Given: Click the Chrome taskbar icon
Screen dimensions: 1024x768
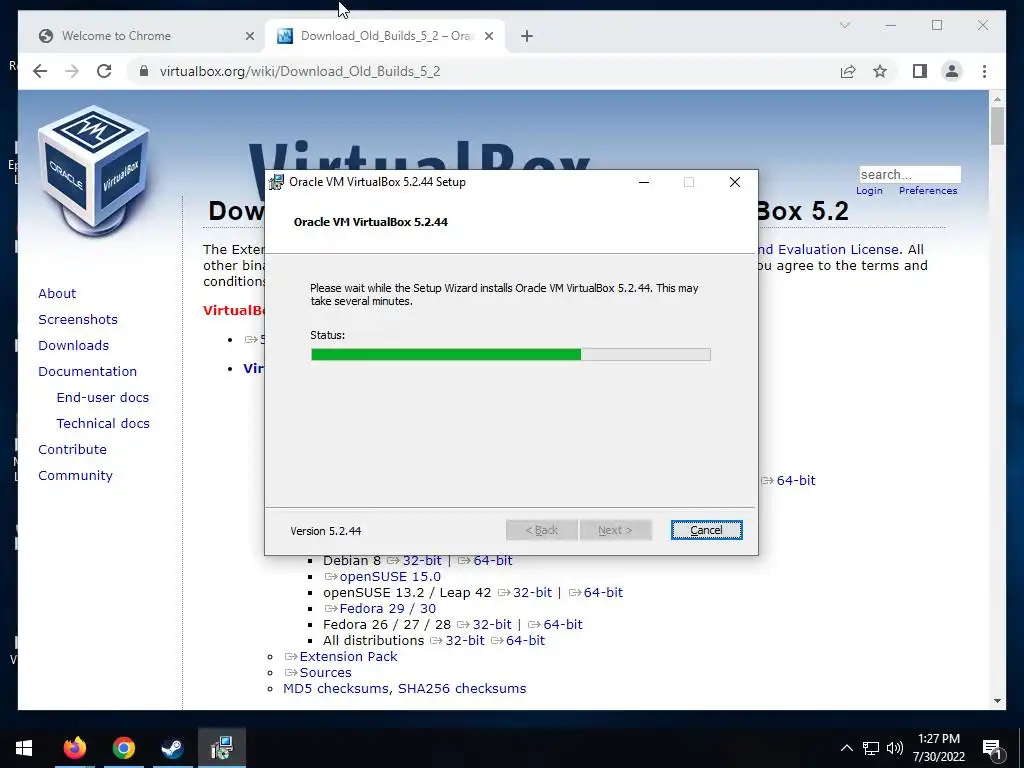Looking at the screenshot, I should pyautogui.click(x=123, y=748).
